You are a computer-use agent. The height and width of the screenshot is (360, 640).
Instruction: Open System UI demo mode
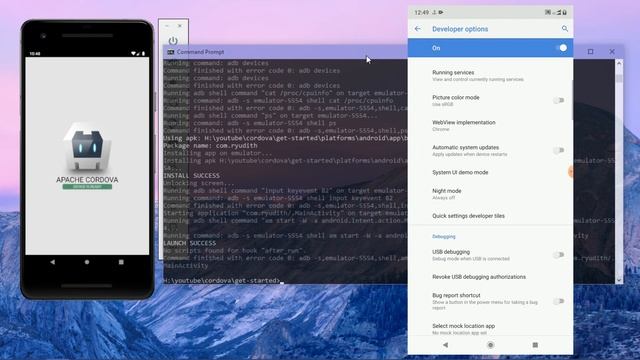point(490,173)
